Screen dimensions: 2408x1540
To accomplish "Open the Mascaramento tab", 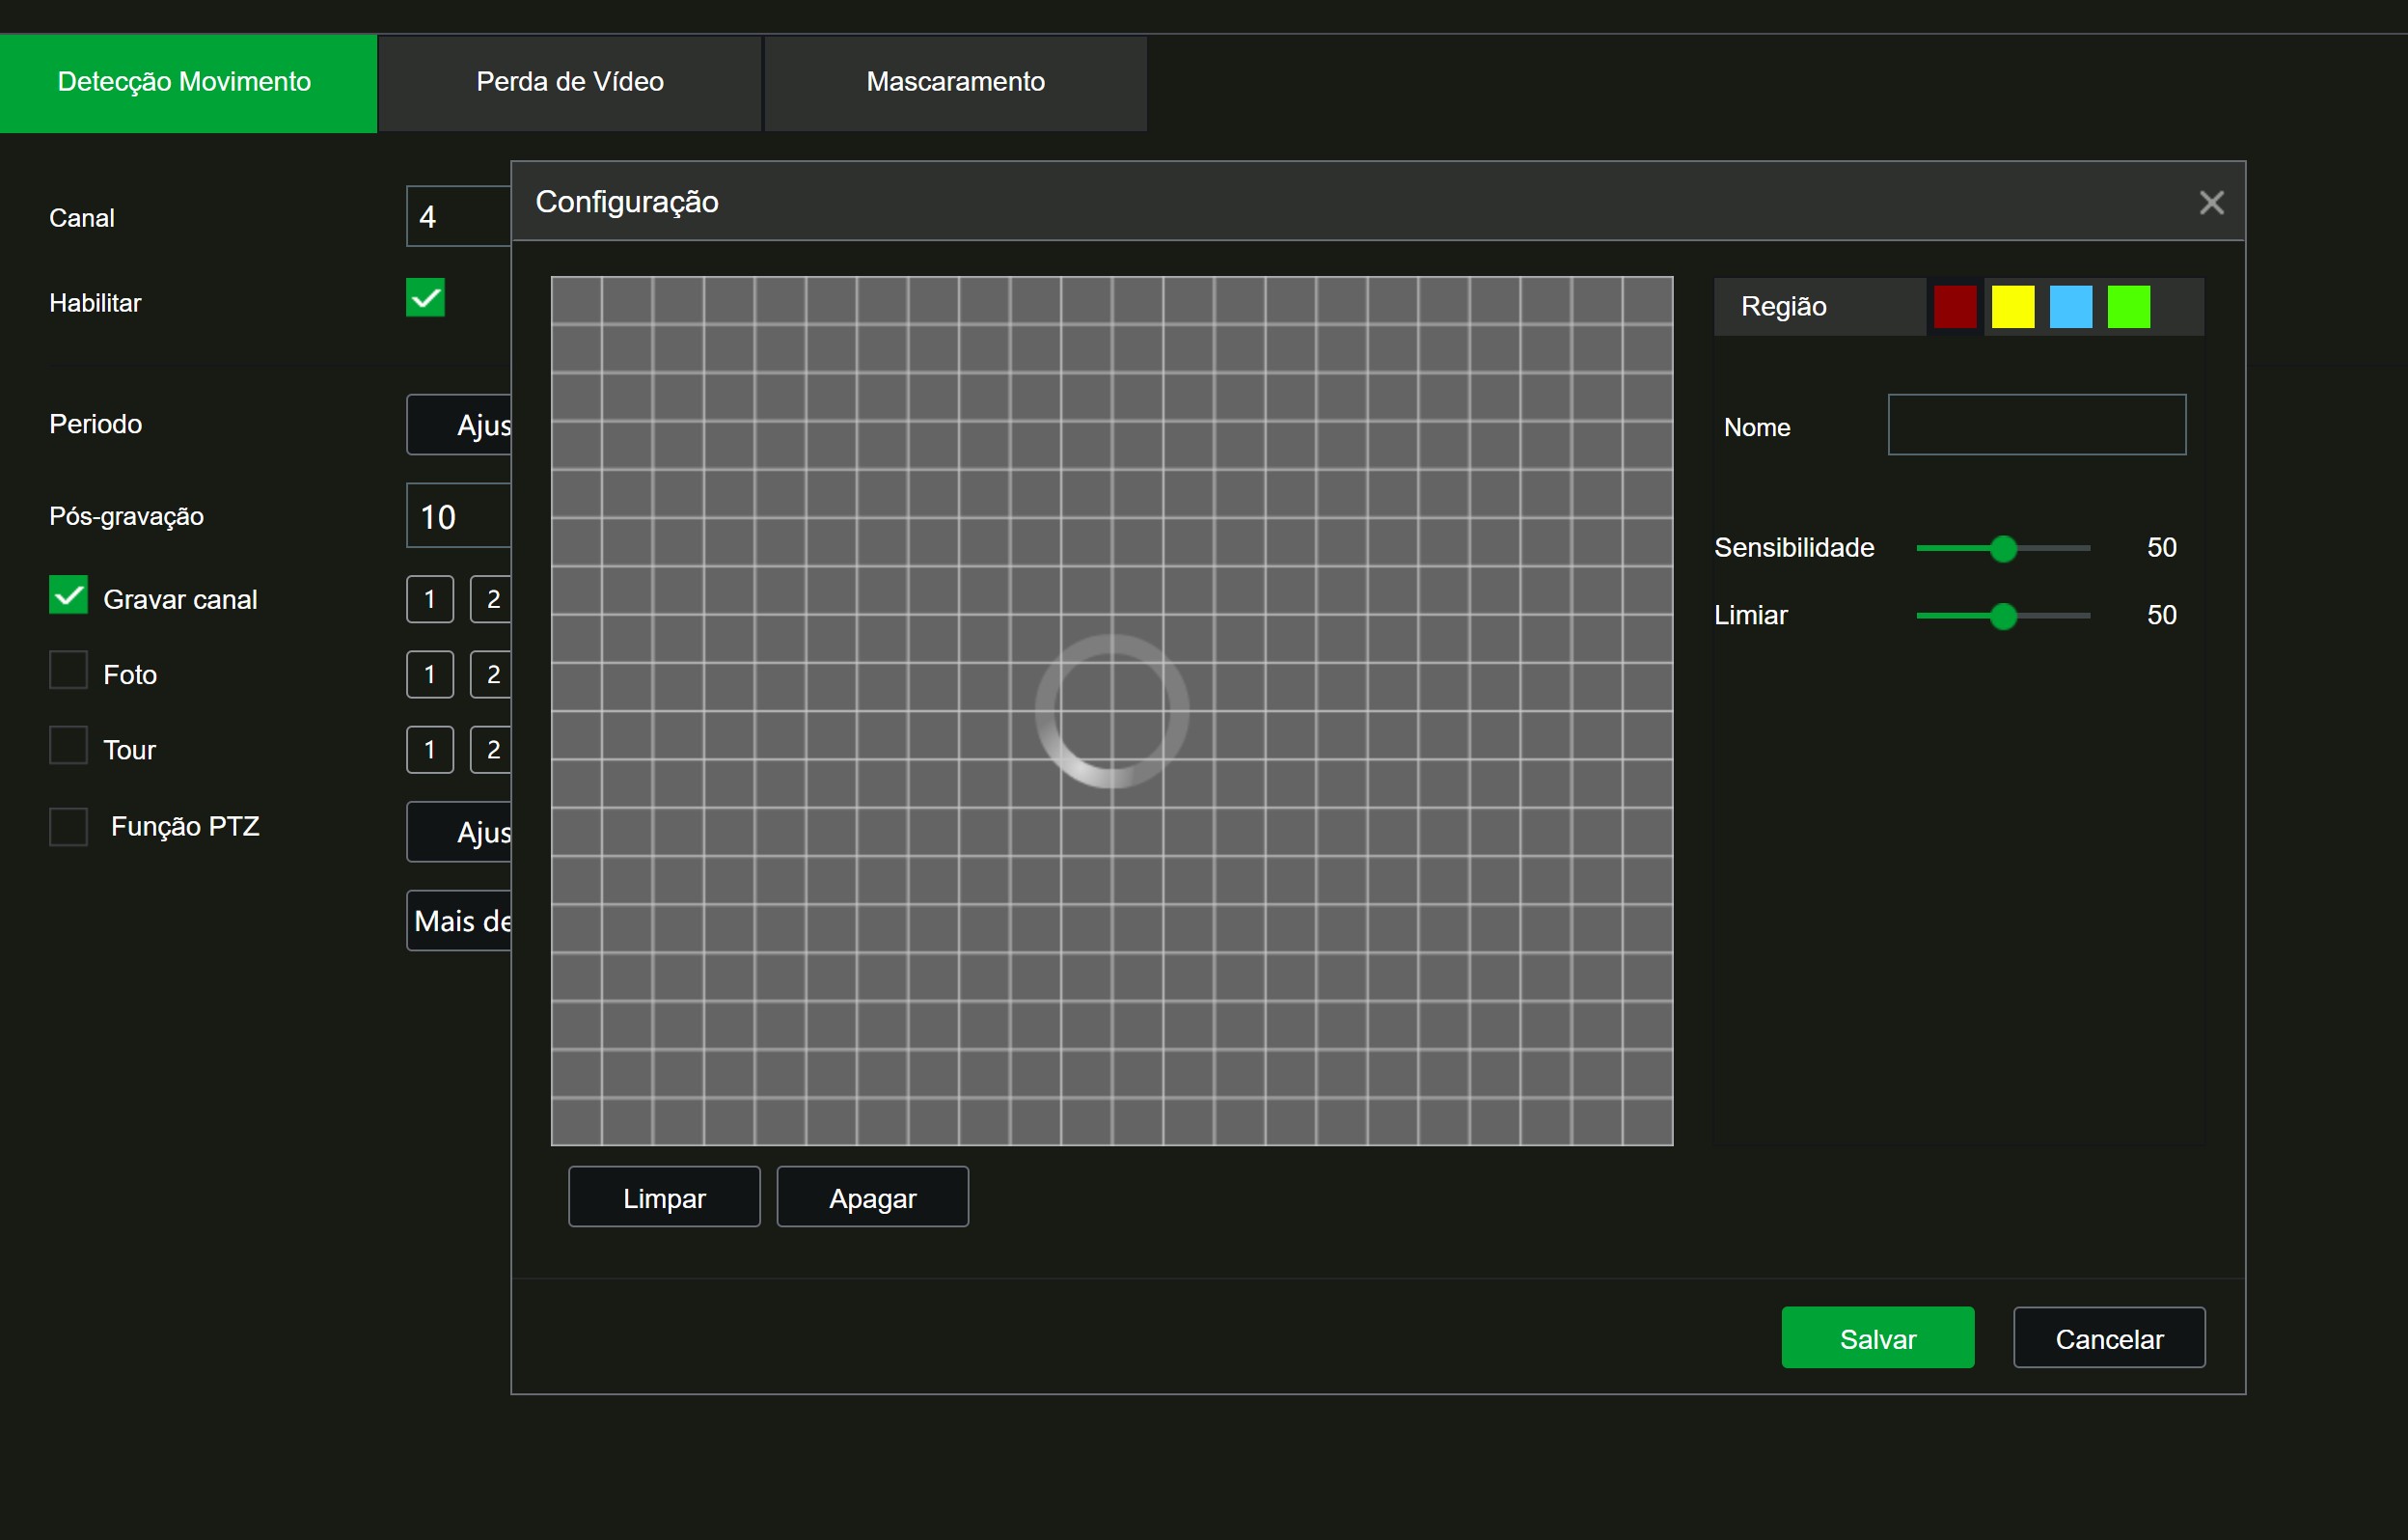I will (955, 82).
